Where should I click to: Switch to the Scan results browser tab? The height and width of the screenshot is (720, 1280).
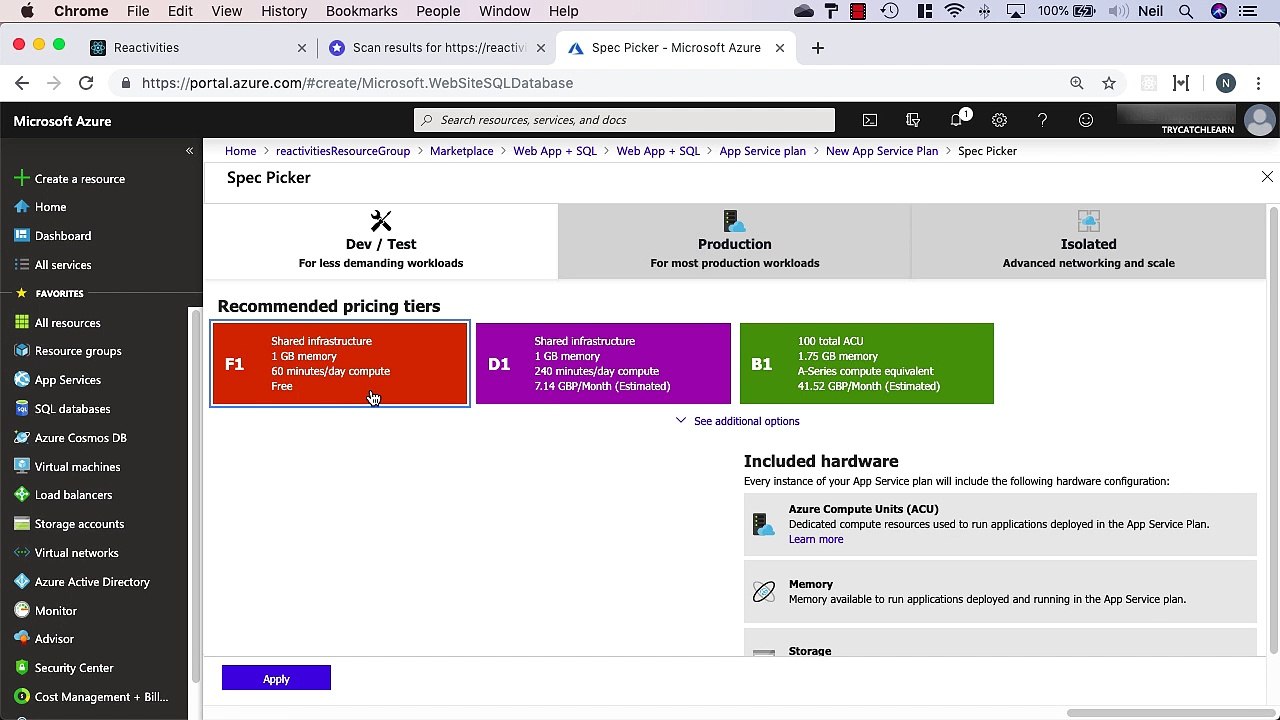tap(436, 48)
